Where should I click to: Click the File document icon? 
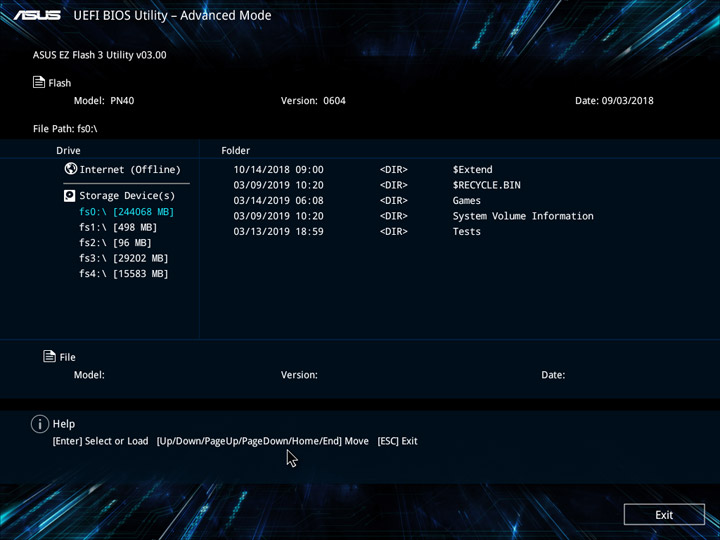tap(49, 356)
